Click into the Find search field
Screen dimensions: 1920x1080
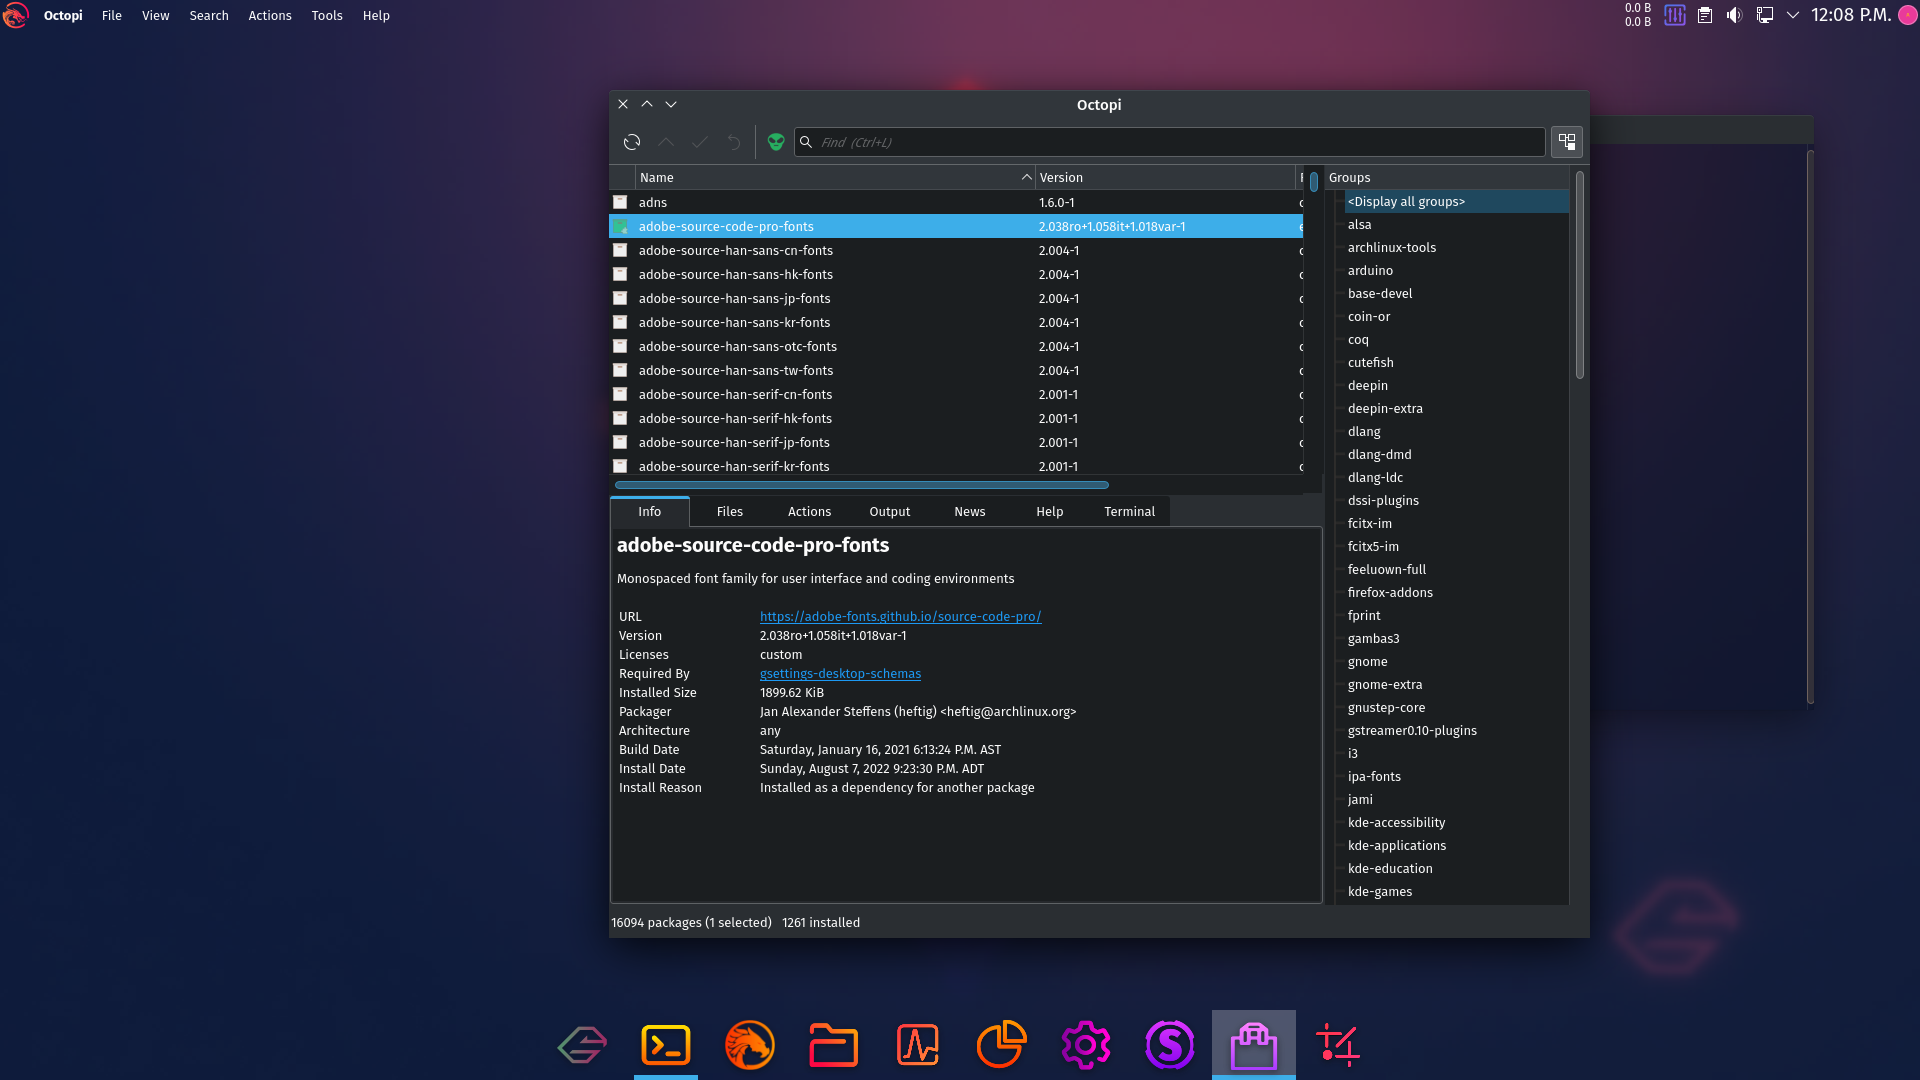[x=1170, y=142]
